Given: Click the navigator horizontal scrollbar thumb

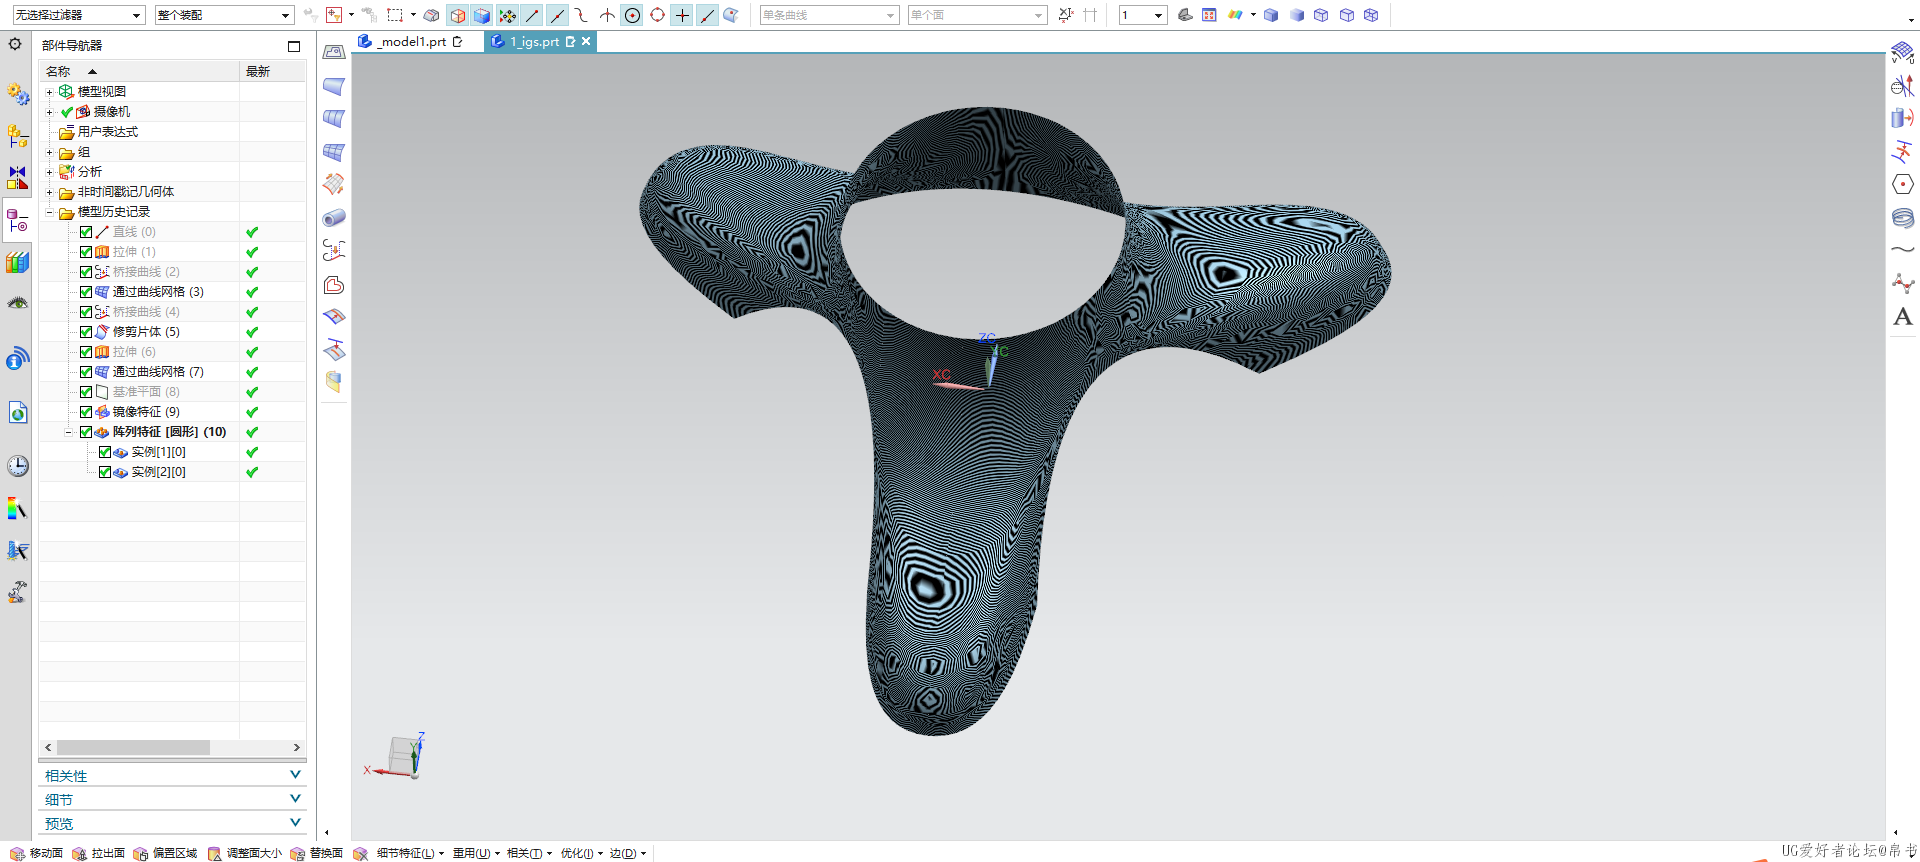Looking at the screenshot, I should [x=133, y=747].
